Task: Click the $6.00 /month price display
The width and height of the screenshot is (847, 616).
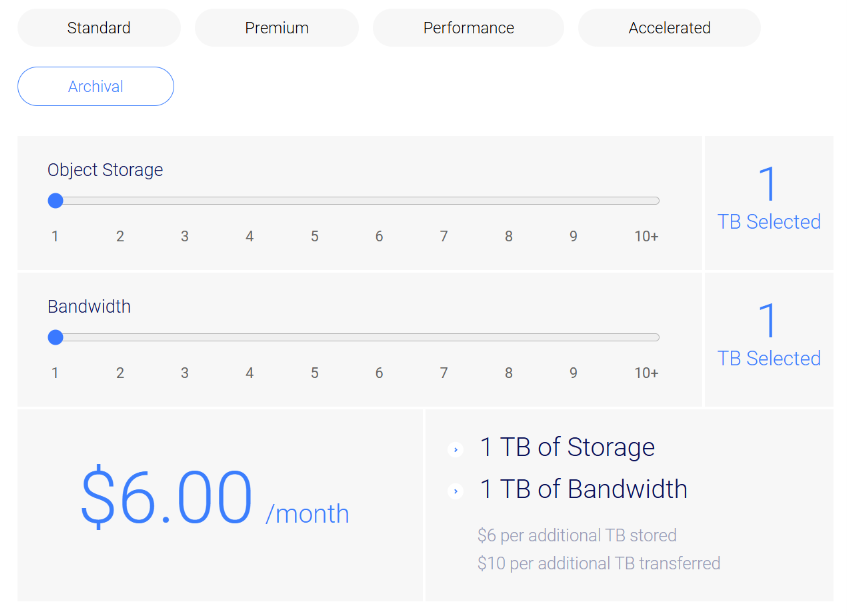Action: pos(215,497)
